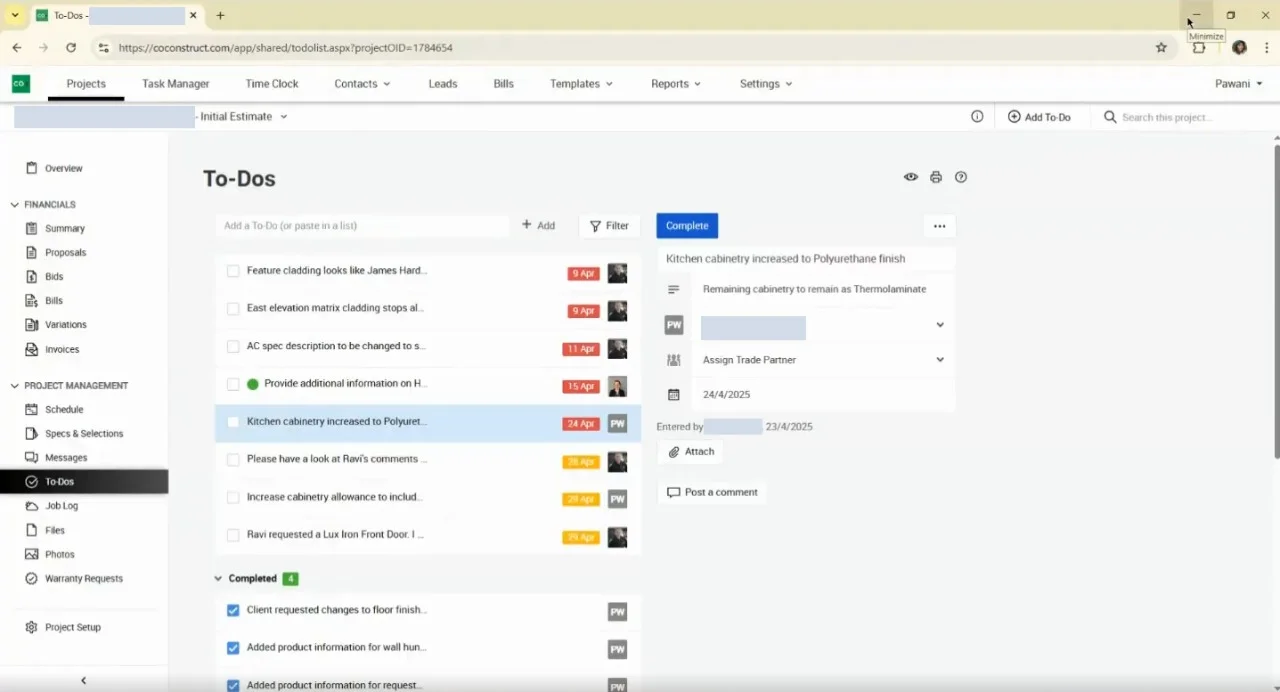Check the Feature cladding to-do checkbox
1280x692 pixels.
coord(233,271)
